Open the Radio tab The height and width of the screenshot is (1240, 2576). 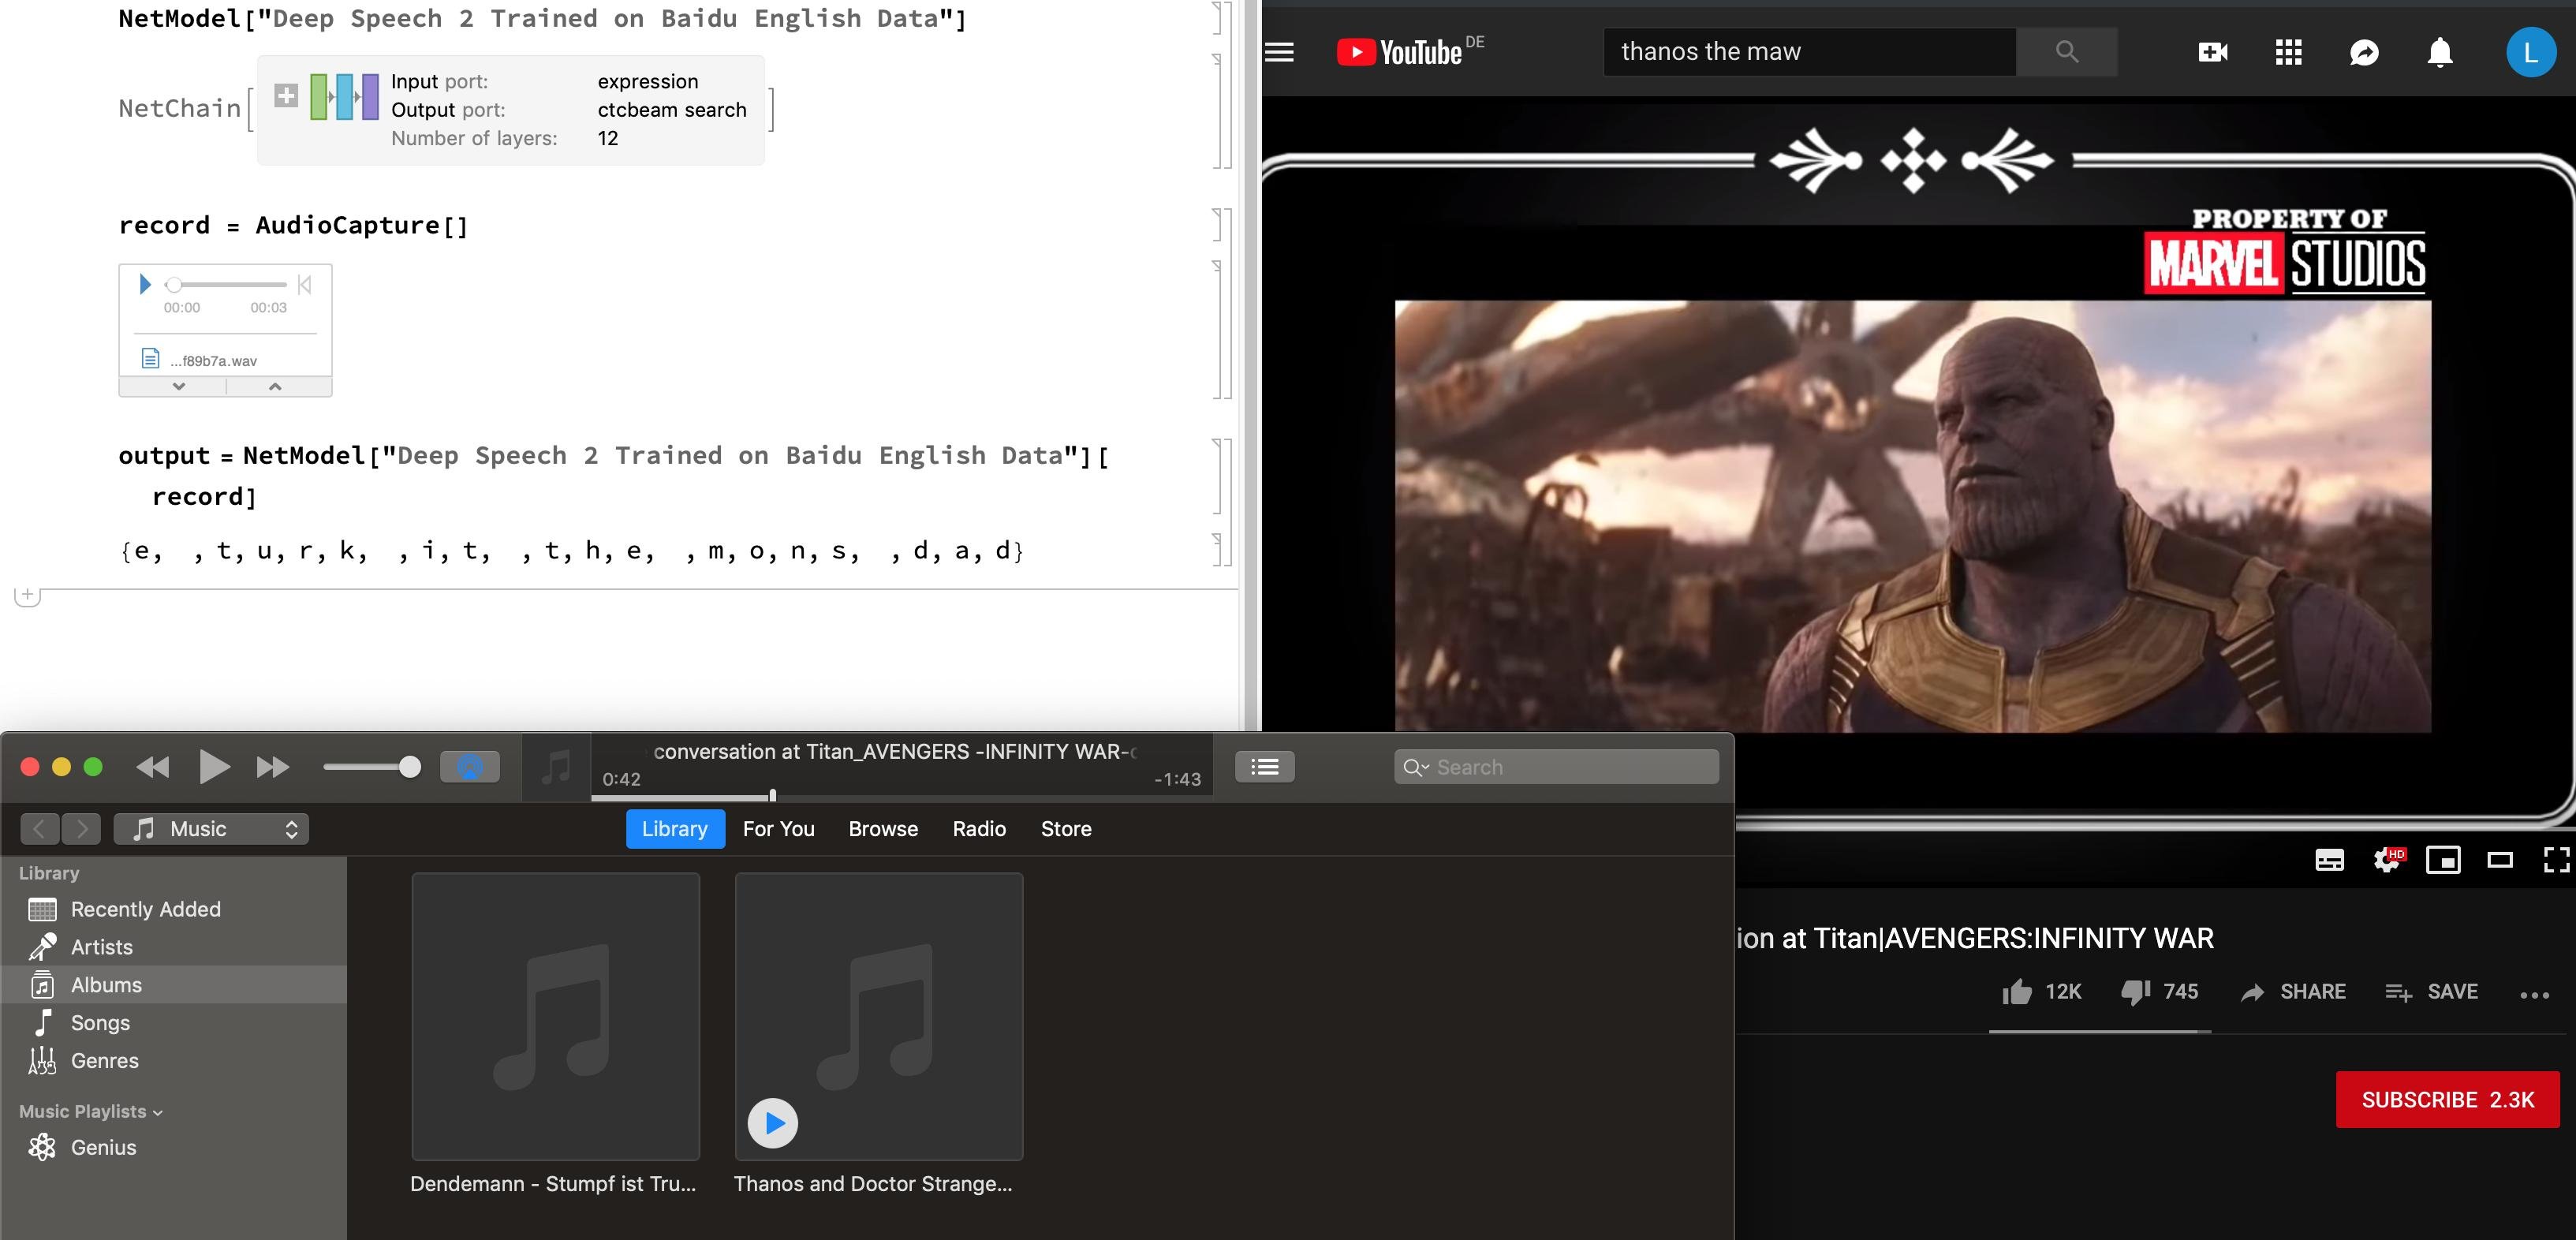(x=979, y=829)
